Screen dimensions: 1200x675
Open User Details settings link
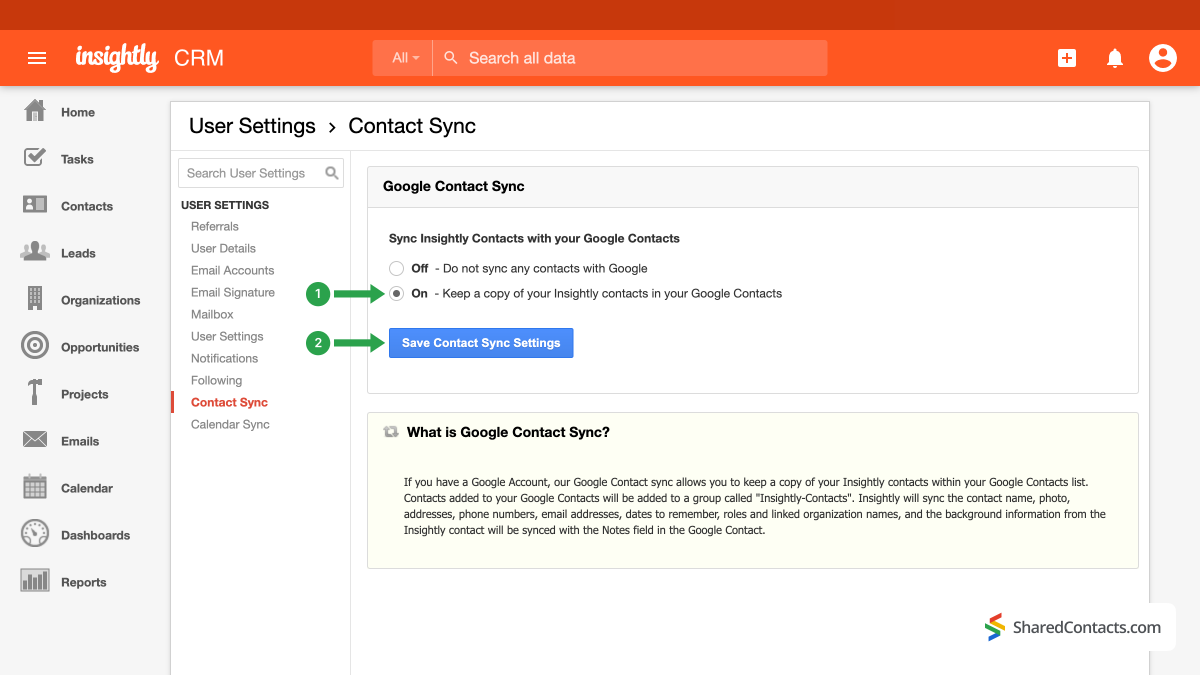pyautogui.click(x=223, y=248)
